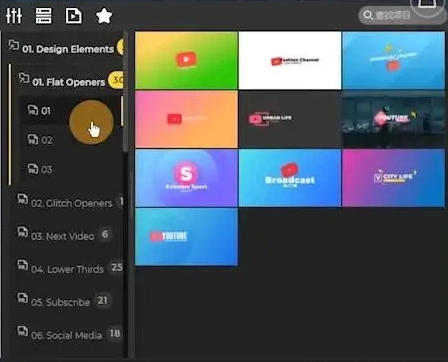448x362 pixels.
Task: Select the City Life opener thumbnail
Action: click(x=394, y=178)
